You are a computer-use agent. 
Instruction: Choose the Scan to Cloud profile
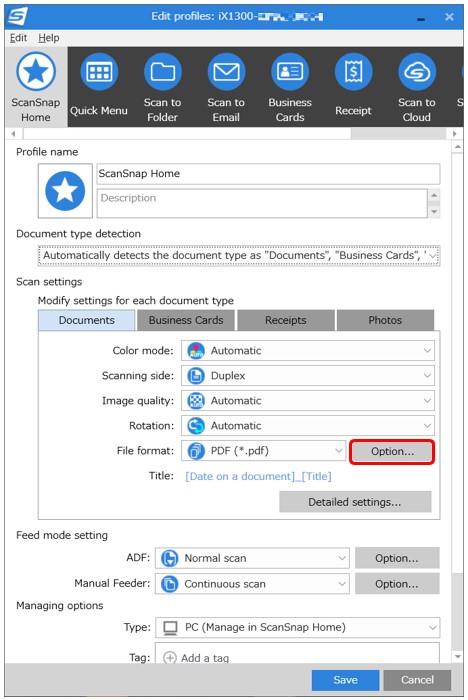coord(417,87)
